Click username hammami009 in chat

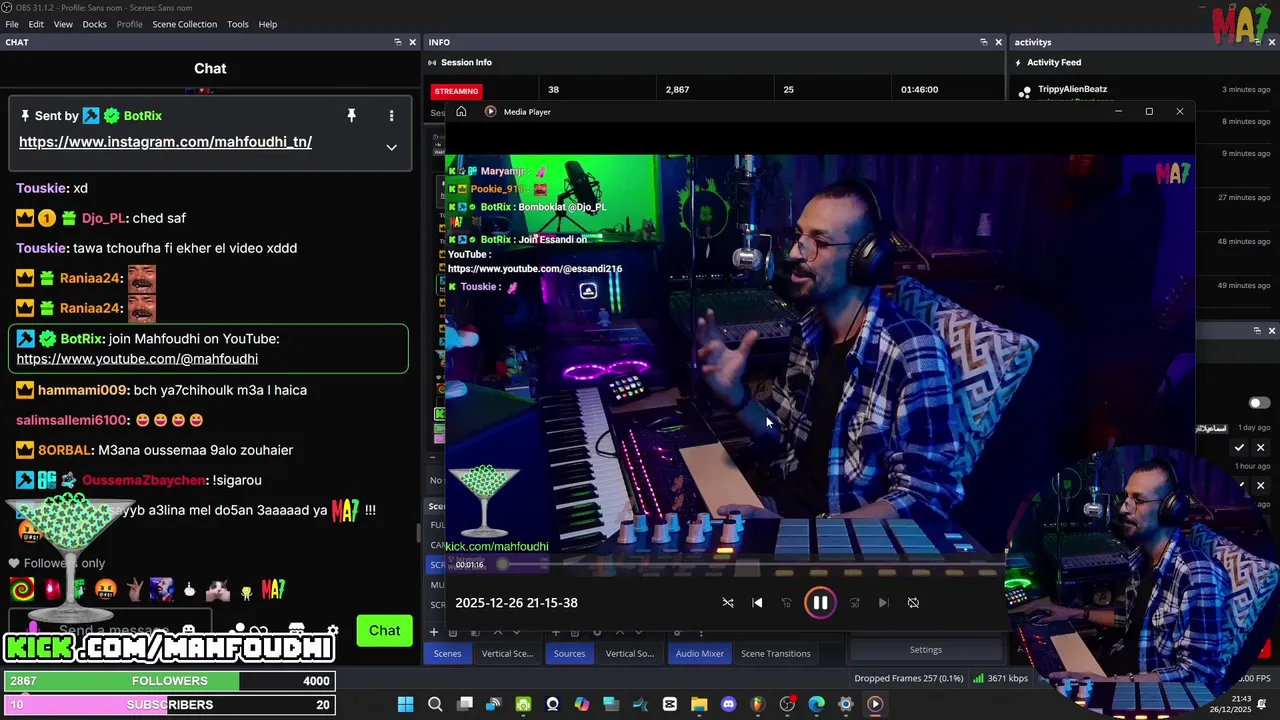click(83, 390)
